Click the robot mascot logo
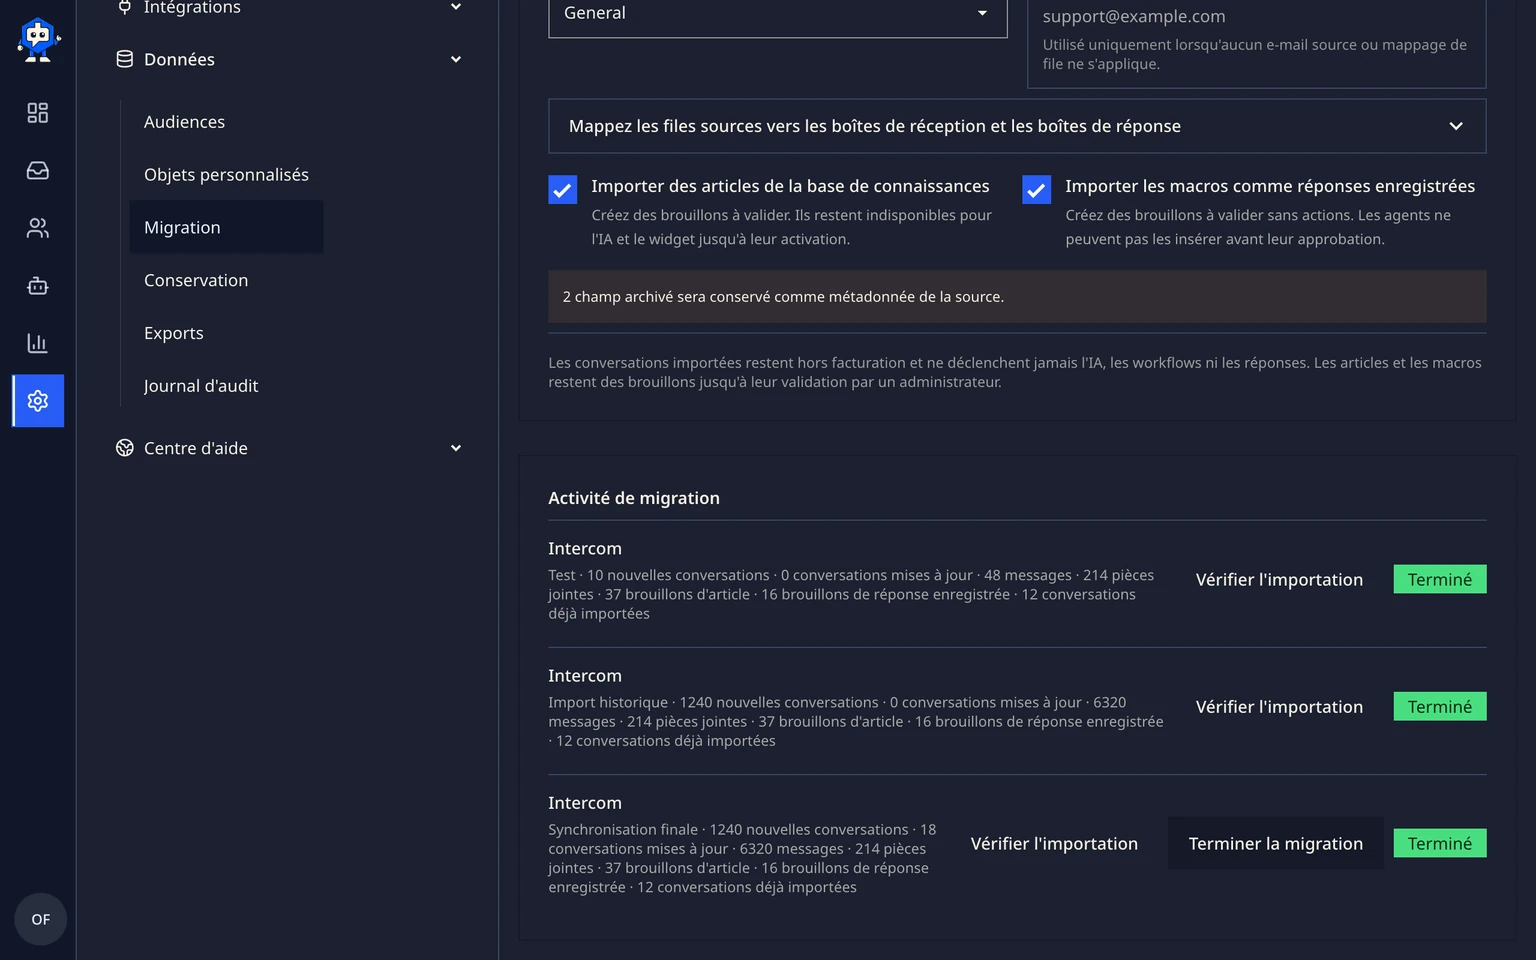This screenshot has width=1536, height=960. 38,40
